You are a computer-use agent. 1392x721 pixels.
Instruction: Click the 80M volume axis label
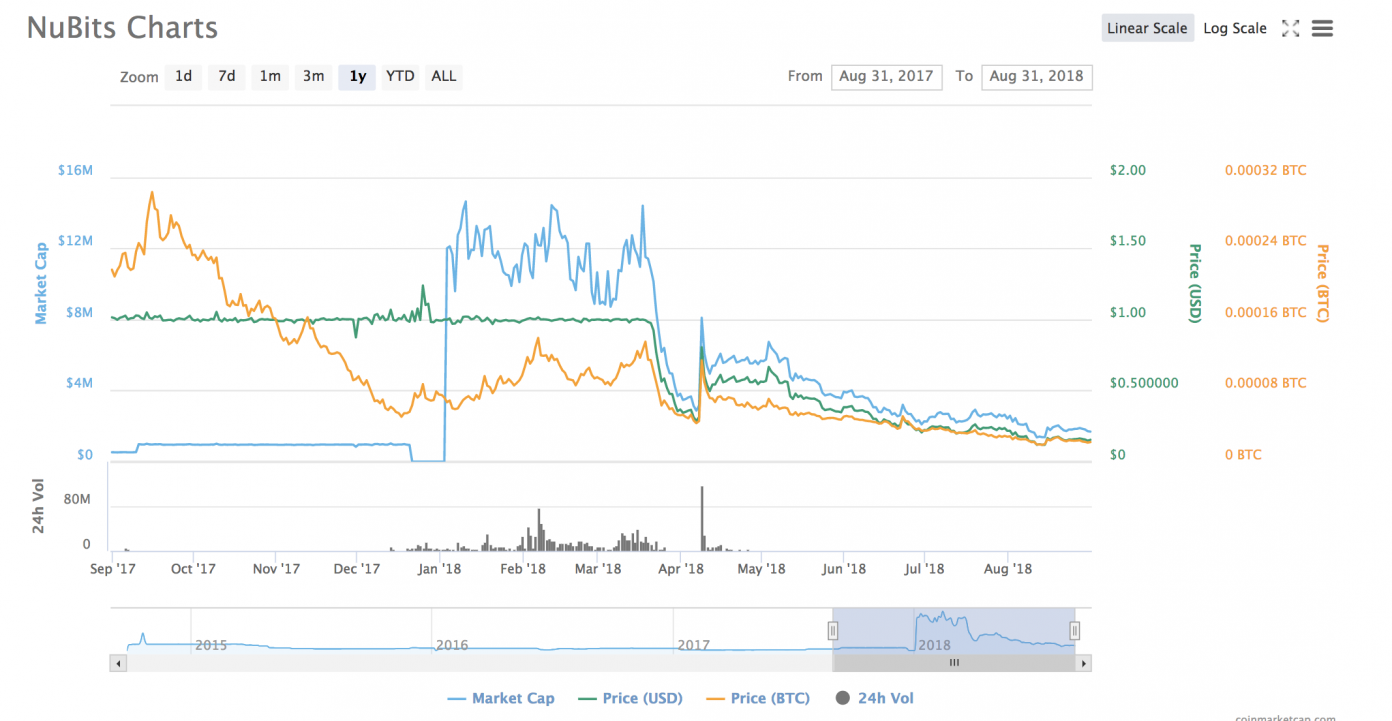pos(78,499)
